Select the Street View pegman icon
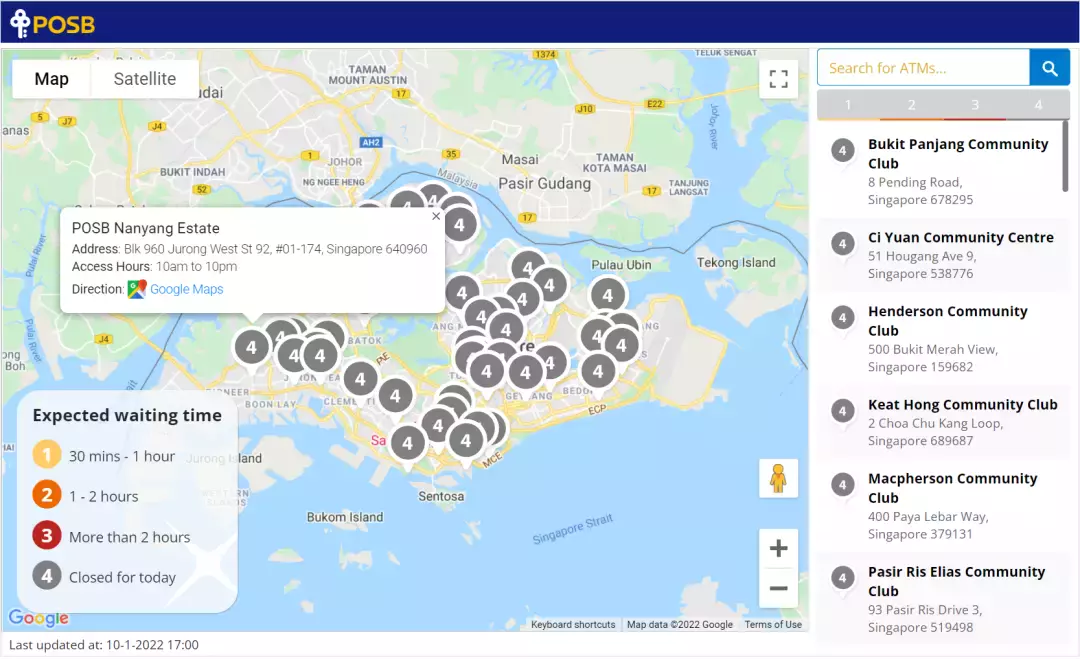The height and width of the screenshot is (659, 1080). 778,479
